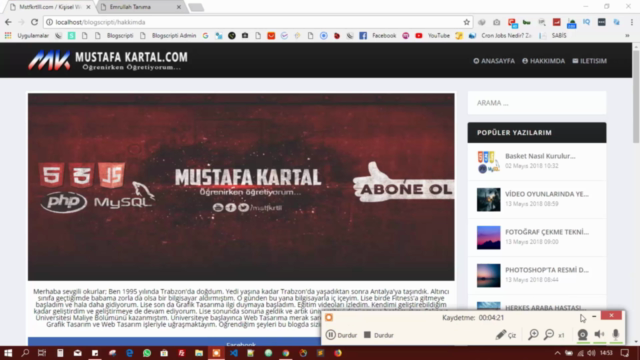The height and width of the screenshot is (360, 640).
Task: Open the Facebook bookmark
Action: (378, 36)
